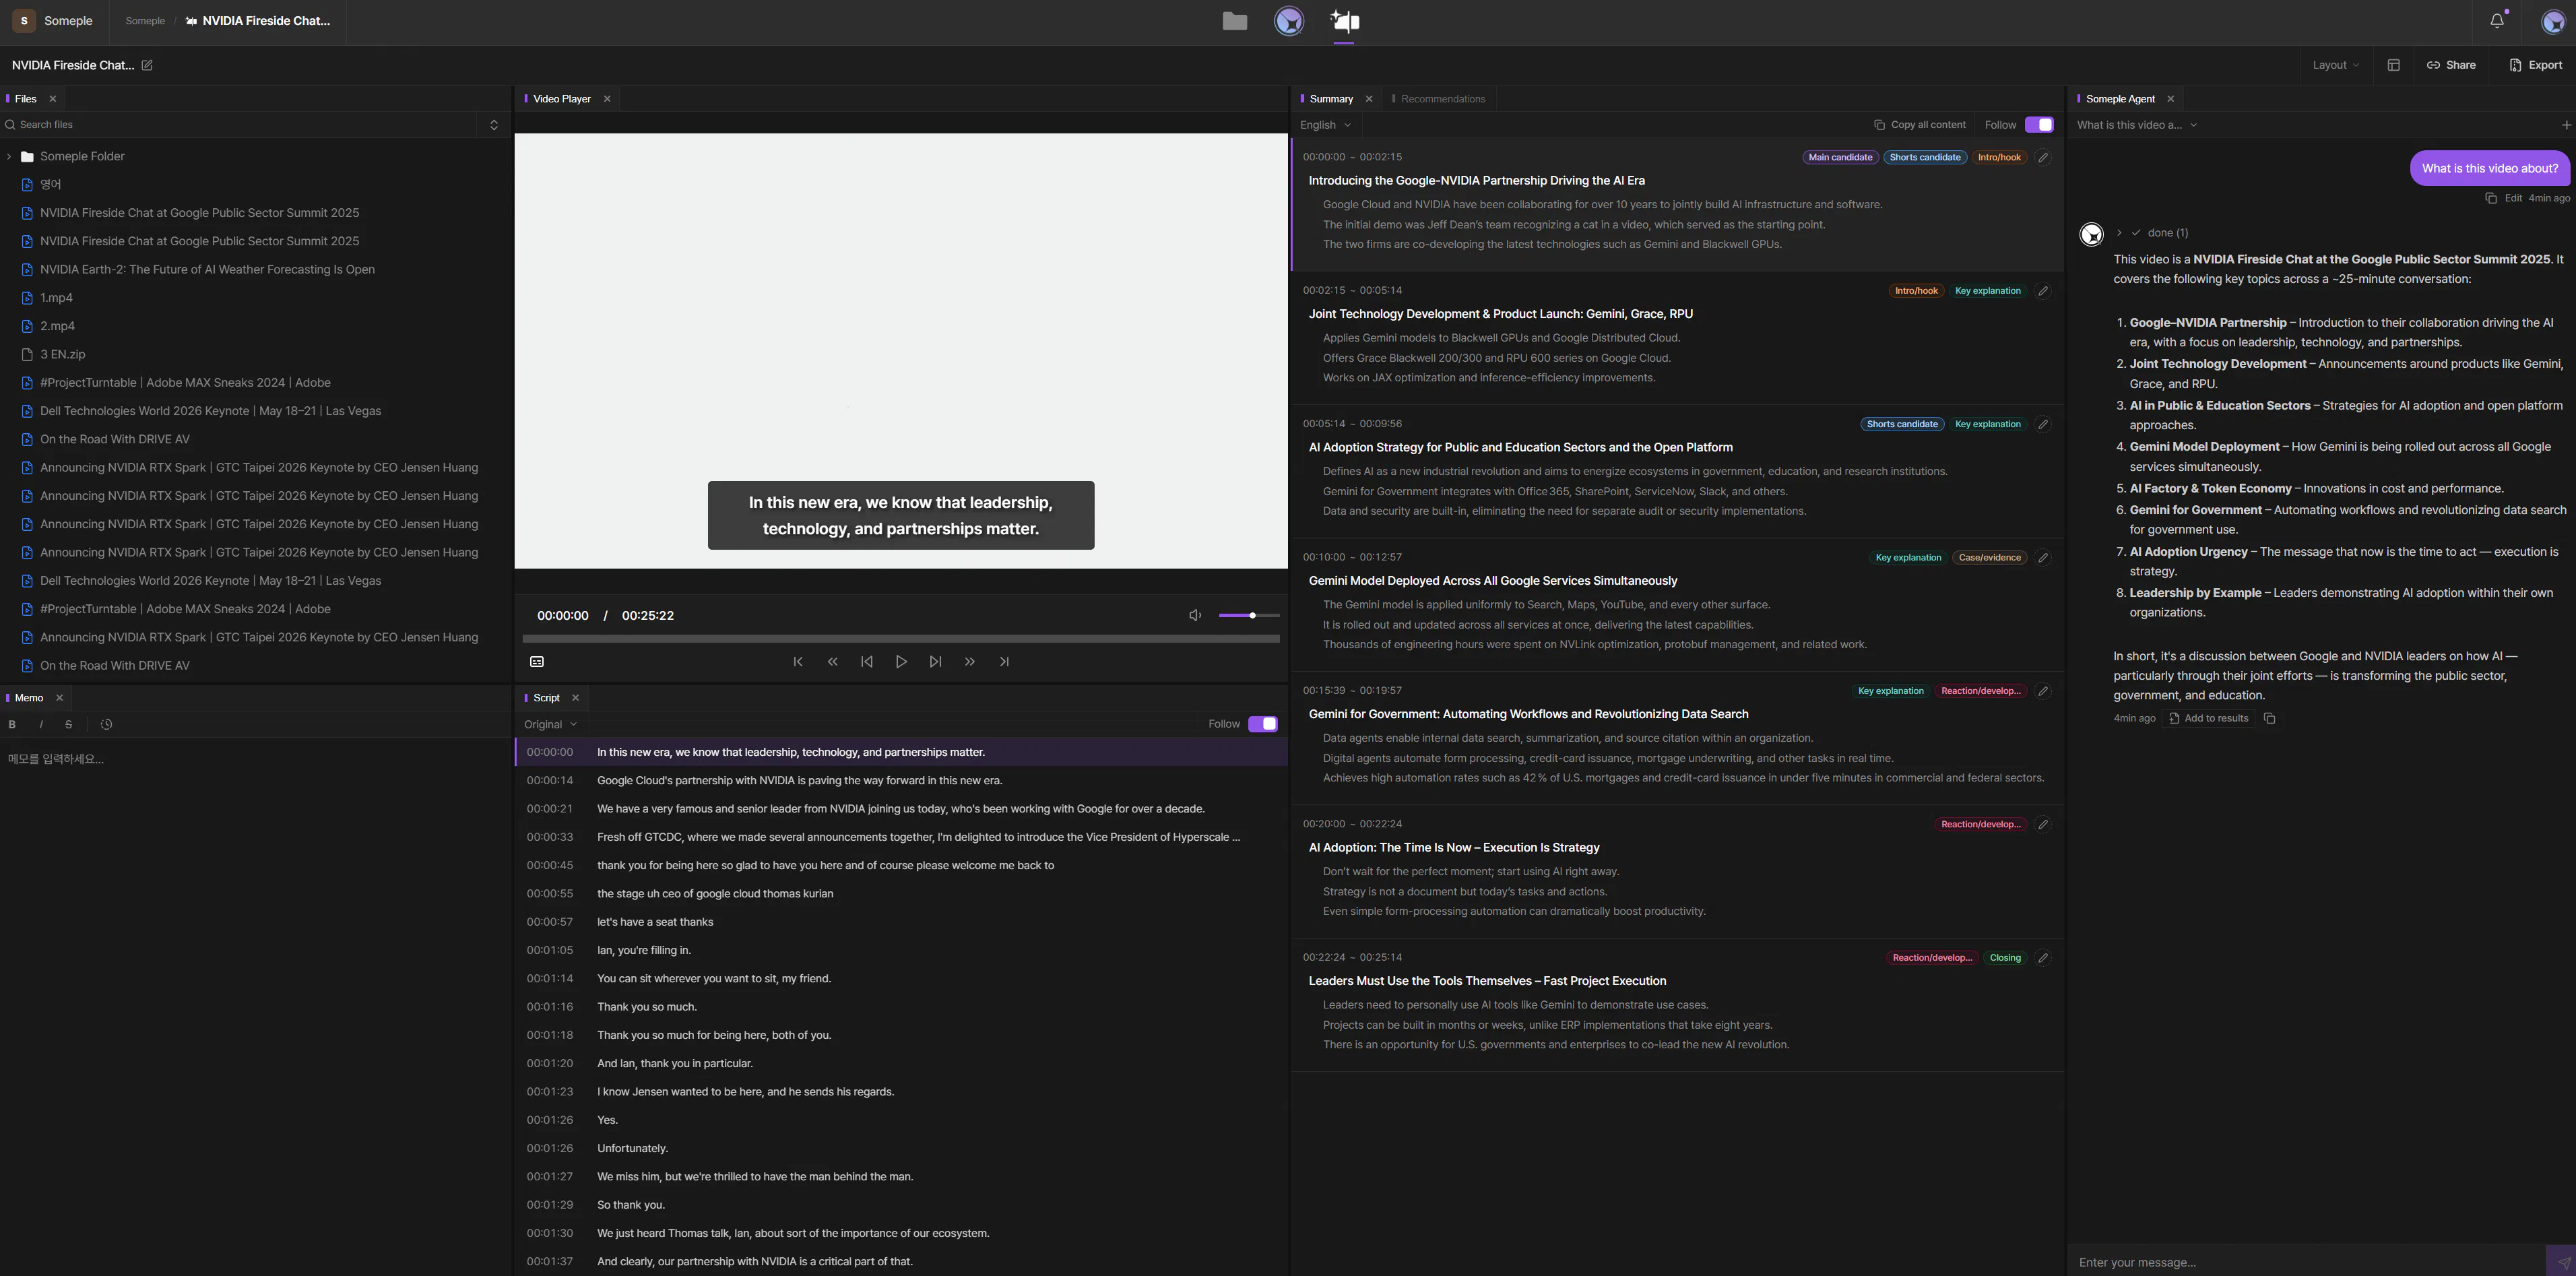Open 'NVIDIA Earth-2: The Future of AI Weather' file
The image size is (2576, 1276).
pyautogui.click(x=207, y=270)
